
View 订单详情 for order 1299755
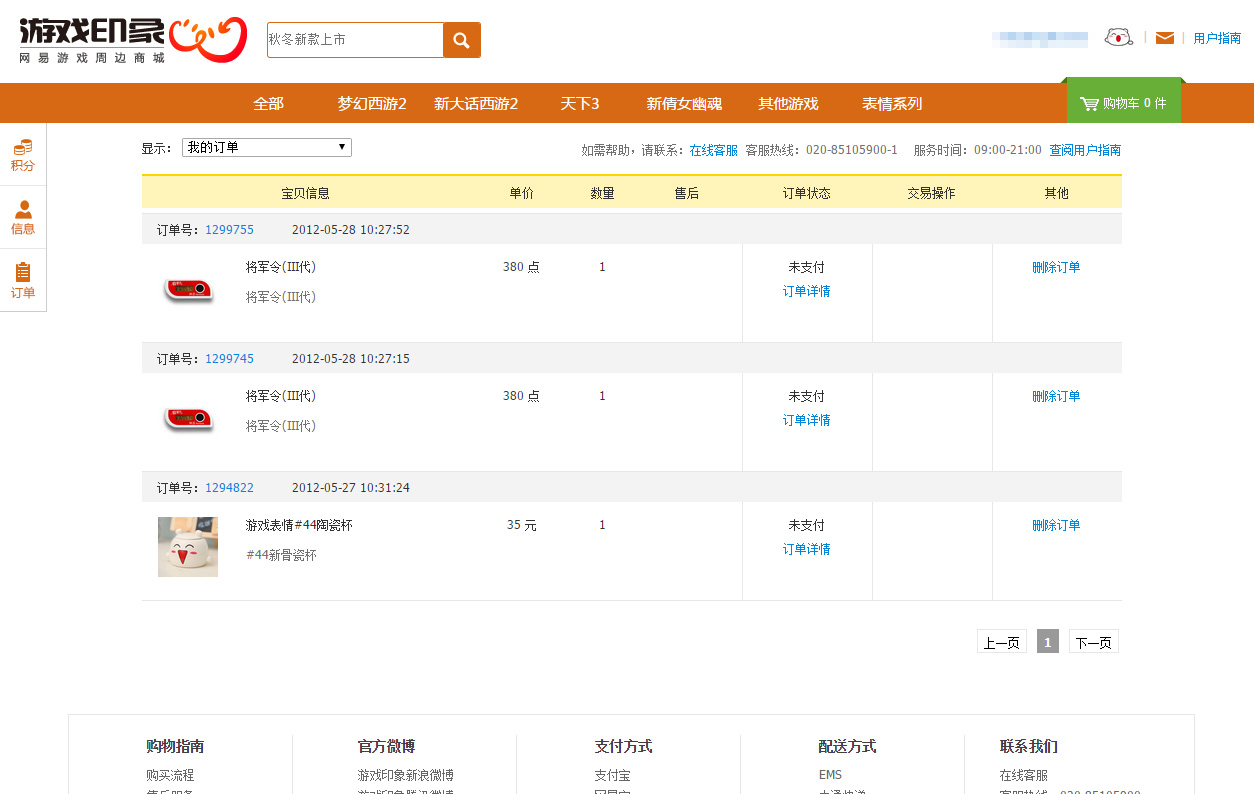point(807,291)
